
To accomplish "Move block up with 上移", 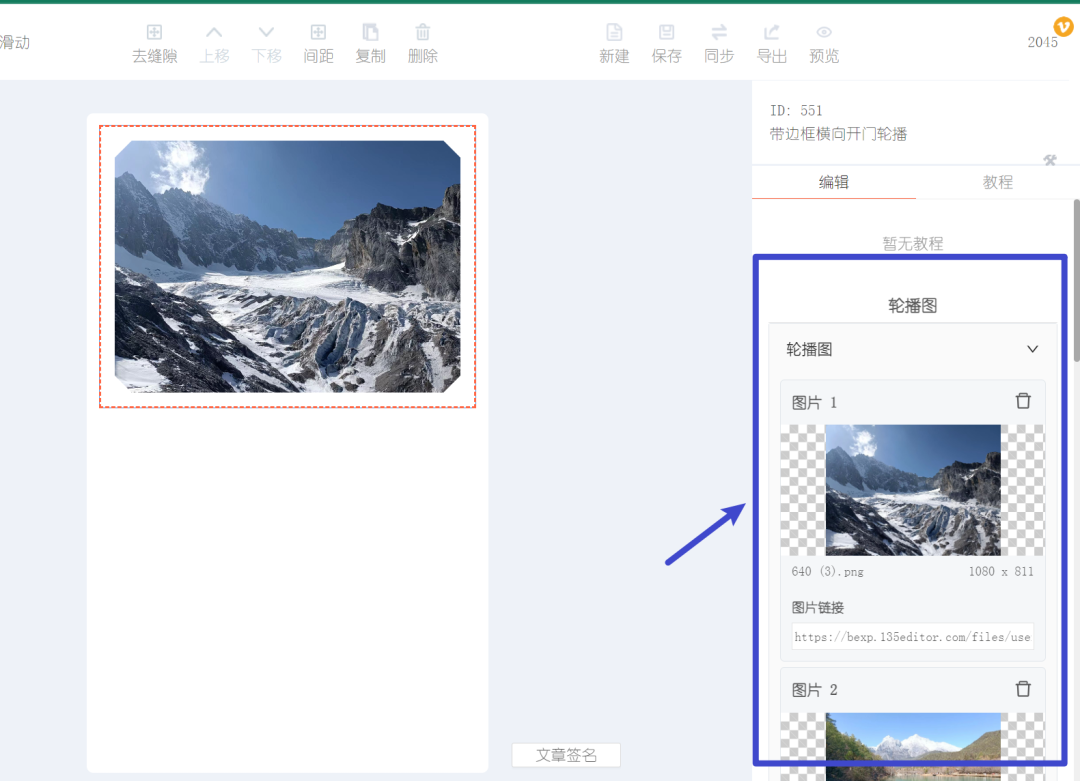I will coord(214,44).
